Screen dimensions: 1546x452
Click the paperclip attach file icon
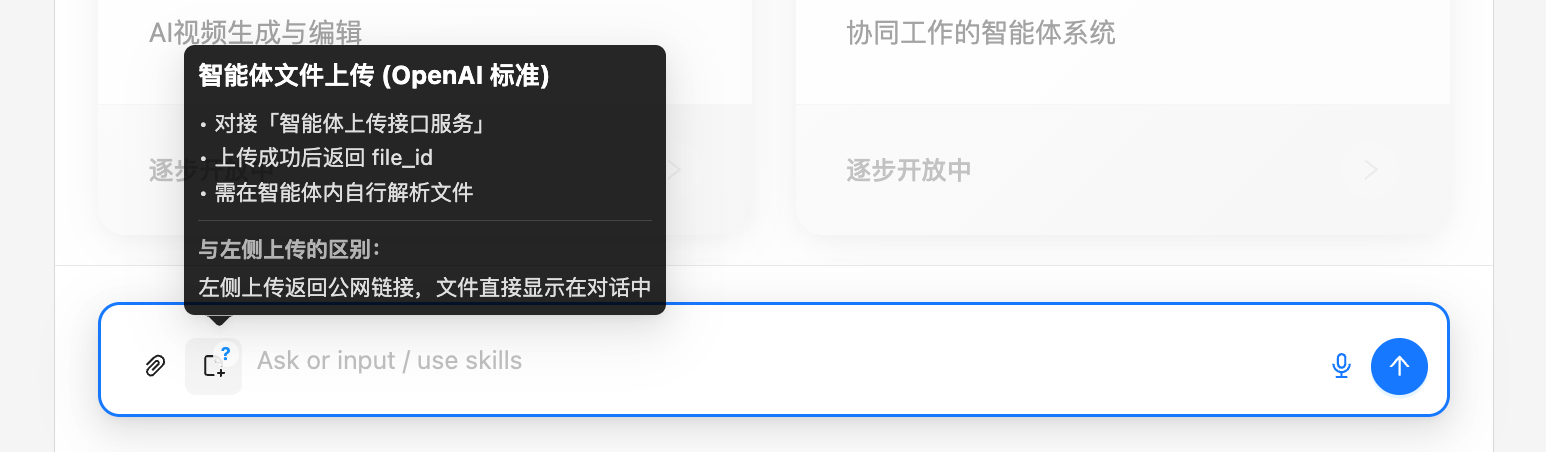(154, 366)
